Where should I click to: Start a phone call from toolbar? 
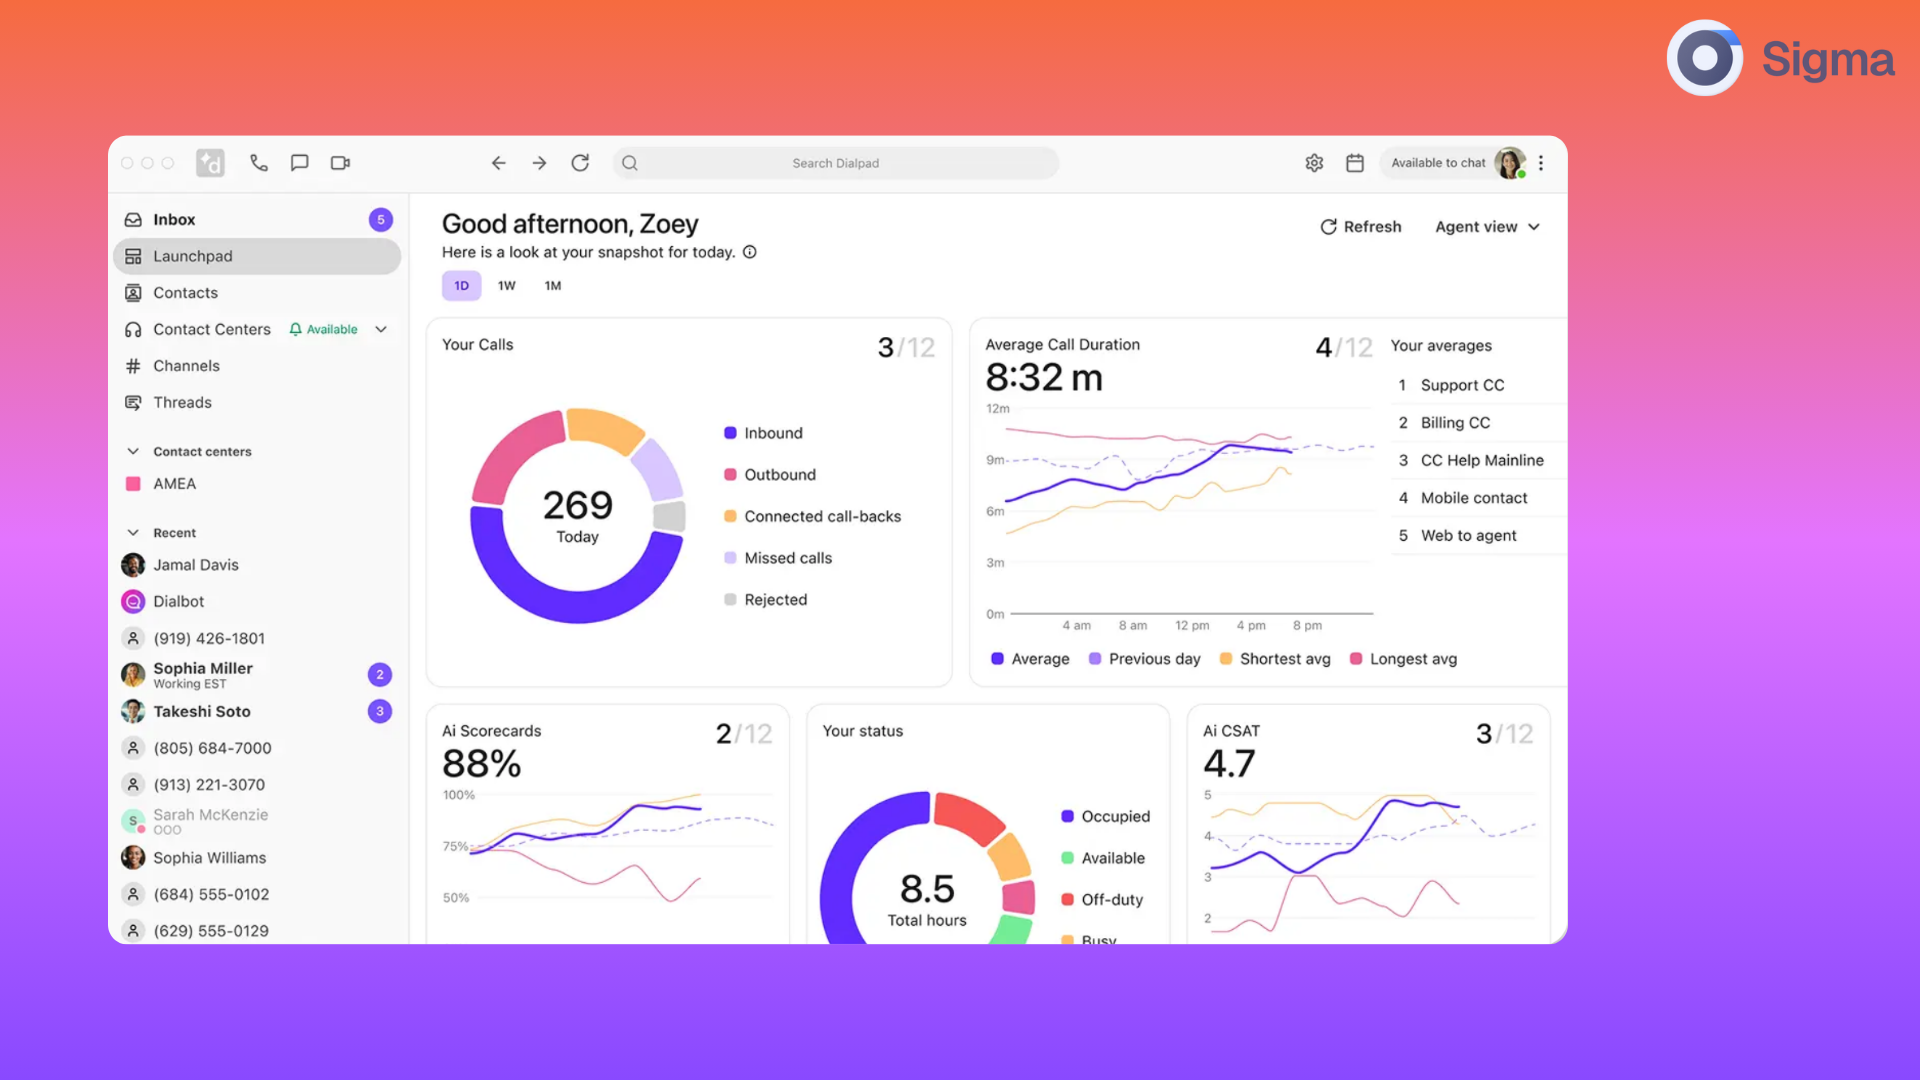259,163
